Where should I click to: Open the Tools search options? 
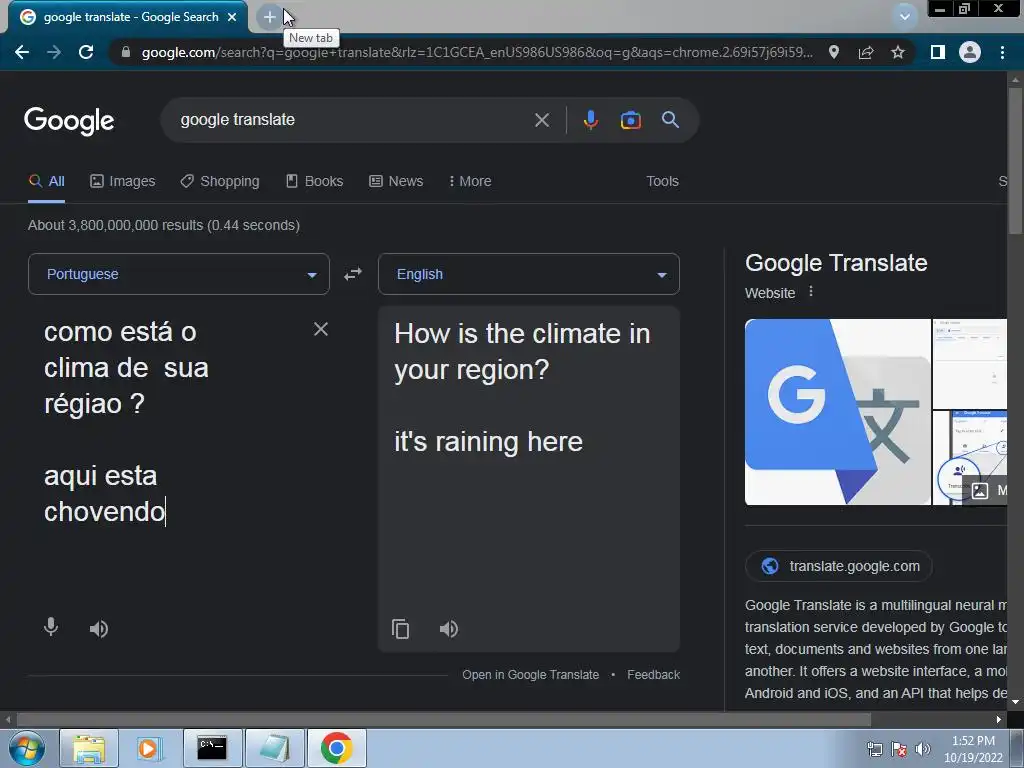point(662,182)
